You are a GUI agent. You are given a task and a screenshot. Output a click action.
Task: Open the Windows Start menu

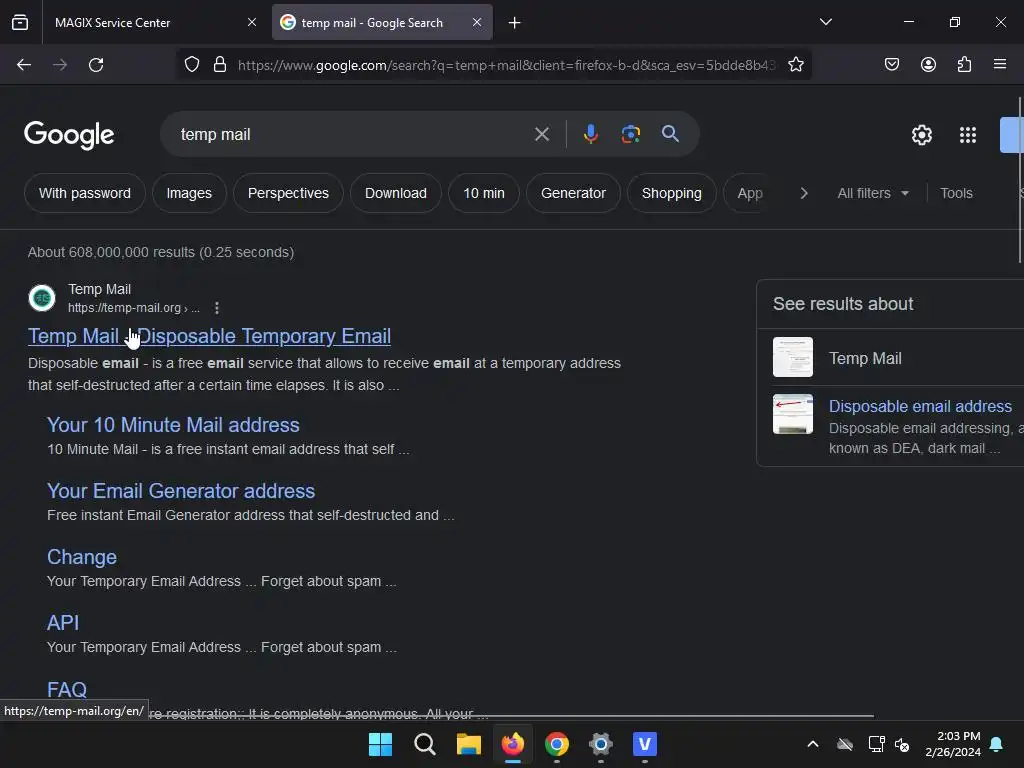(x=380, y=744)
